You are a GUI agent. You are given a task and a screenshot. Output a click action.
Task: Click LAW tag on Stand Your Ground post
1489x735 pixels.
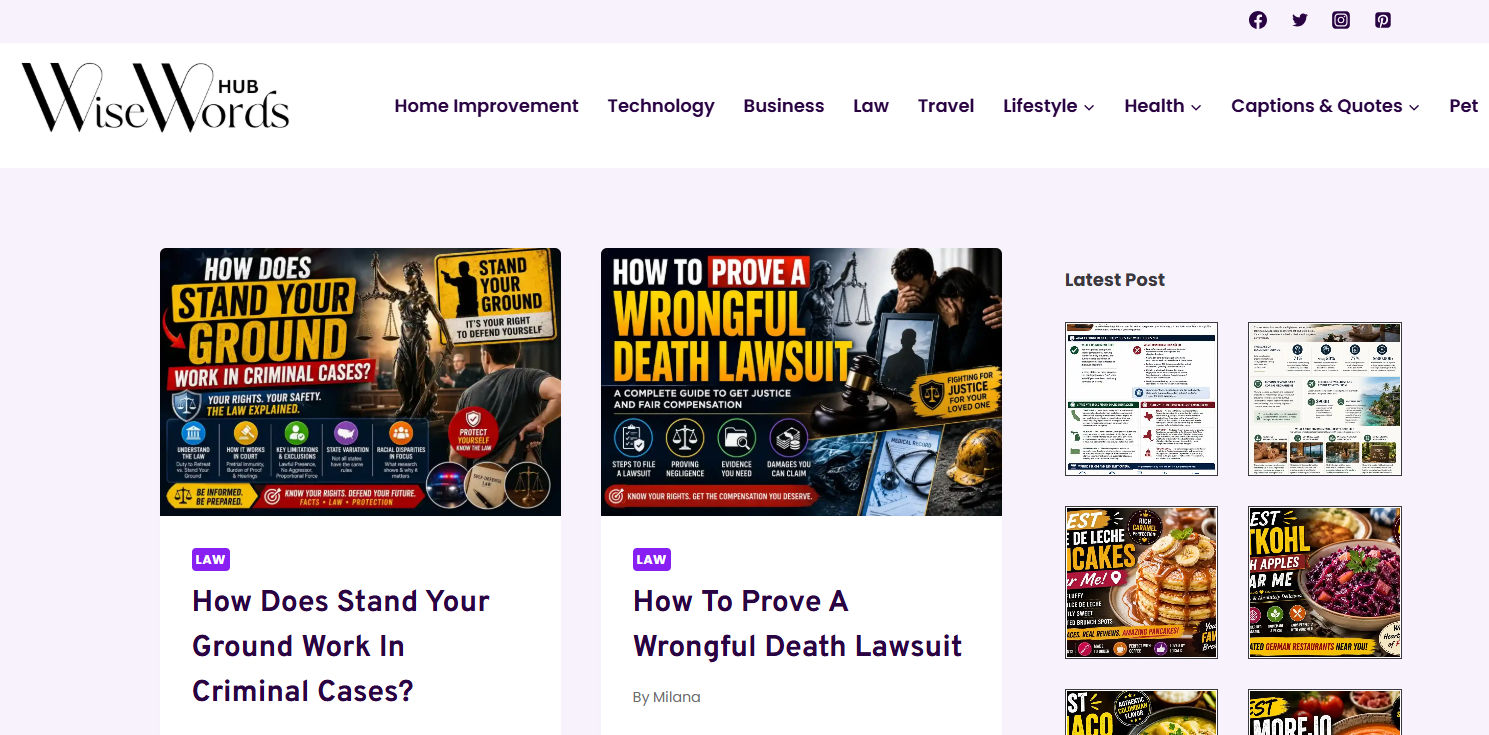[211, 559]
